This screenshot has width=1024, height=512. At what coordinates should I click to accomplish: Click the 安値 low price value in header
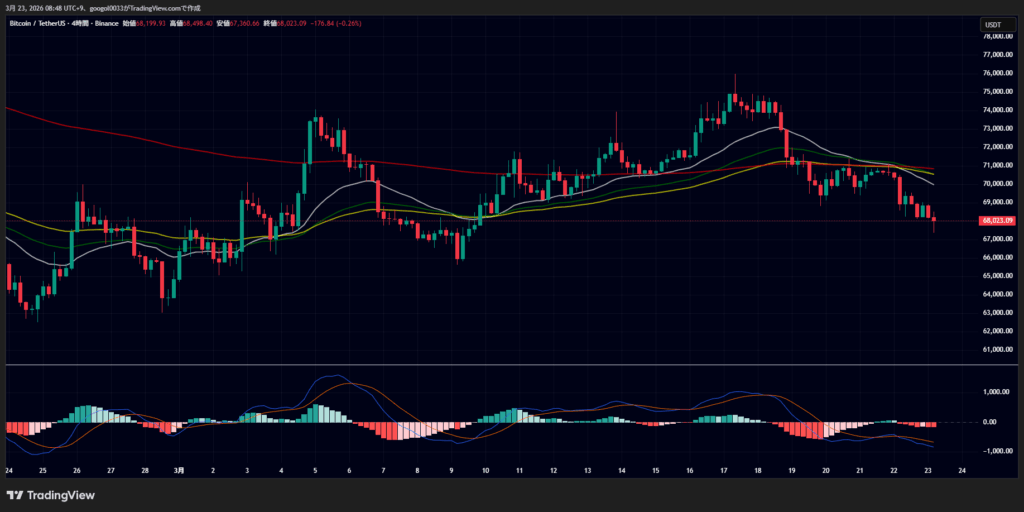(x=242, y=24)
